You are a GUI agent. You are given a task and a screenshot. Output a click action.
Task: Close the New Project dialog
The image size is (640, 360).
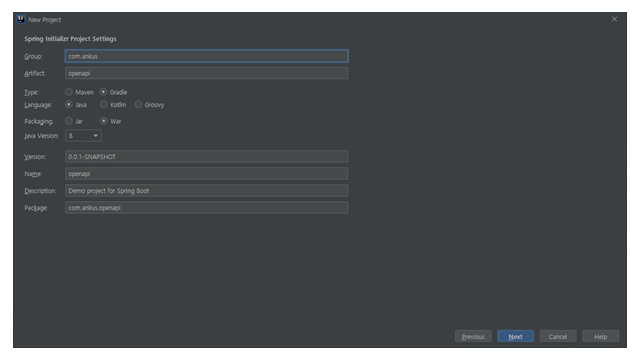614,19
